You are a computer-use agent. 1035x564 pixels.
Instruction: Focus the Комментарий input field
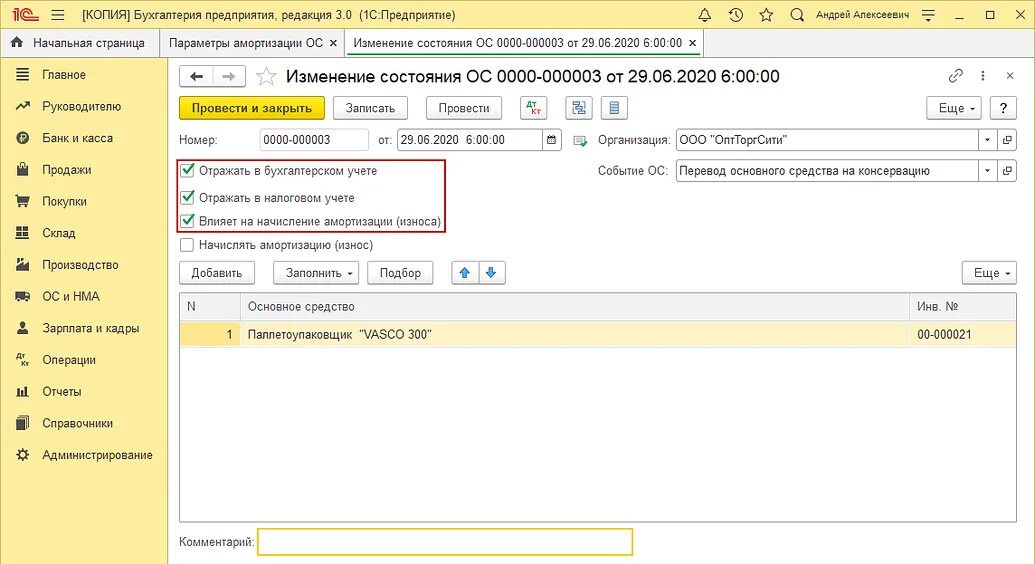click(445, 542)
